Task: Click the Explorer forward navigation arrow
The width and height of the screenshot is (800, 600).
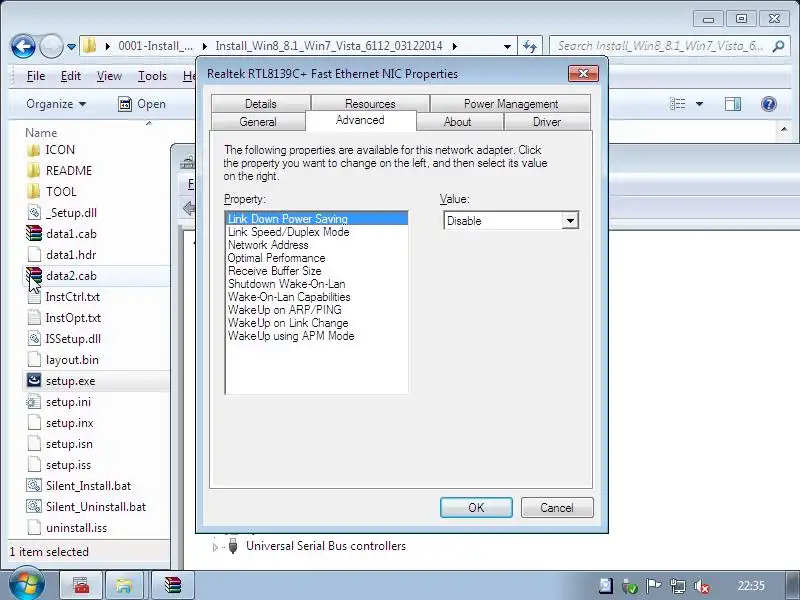Action: tap(51, 46)
